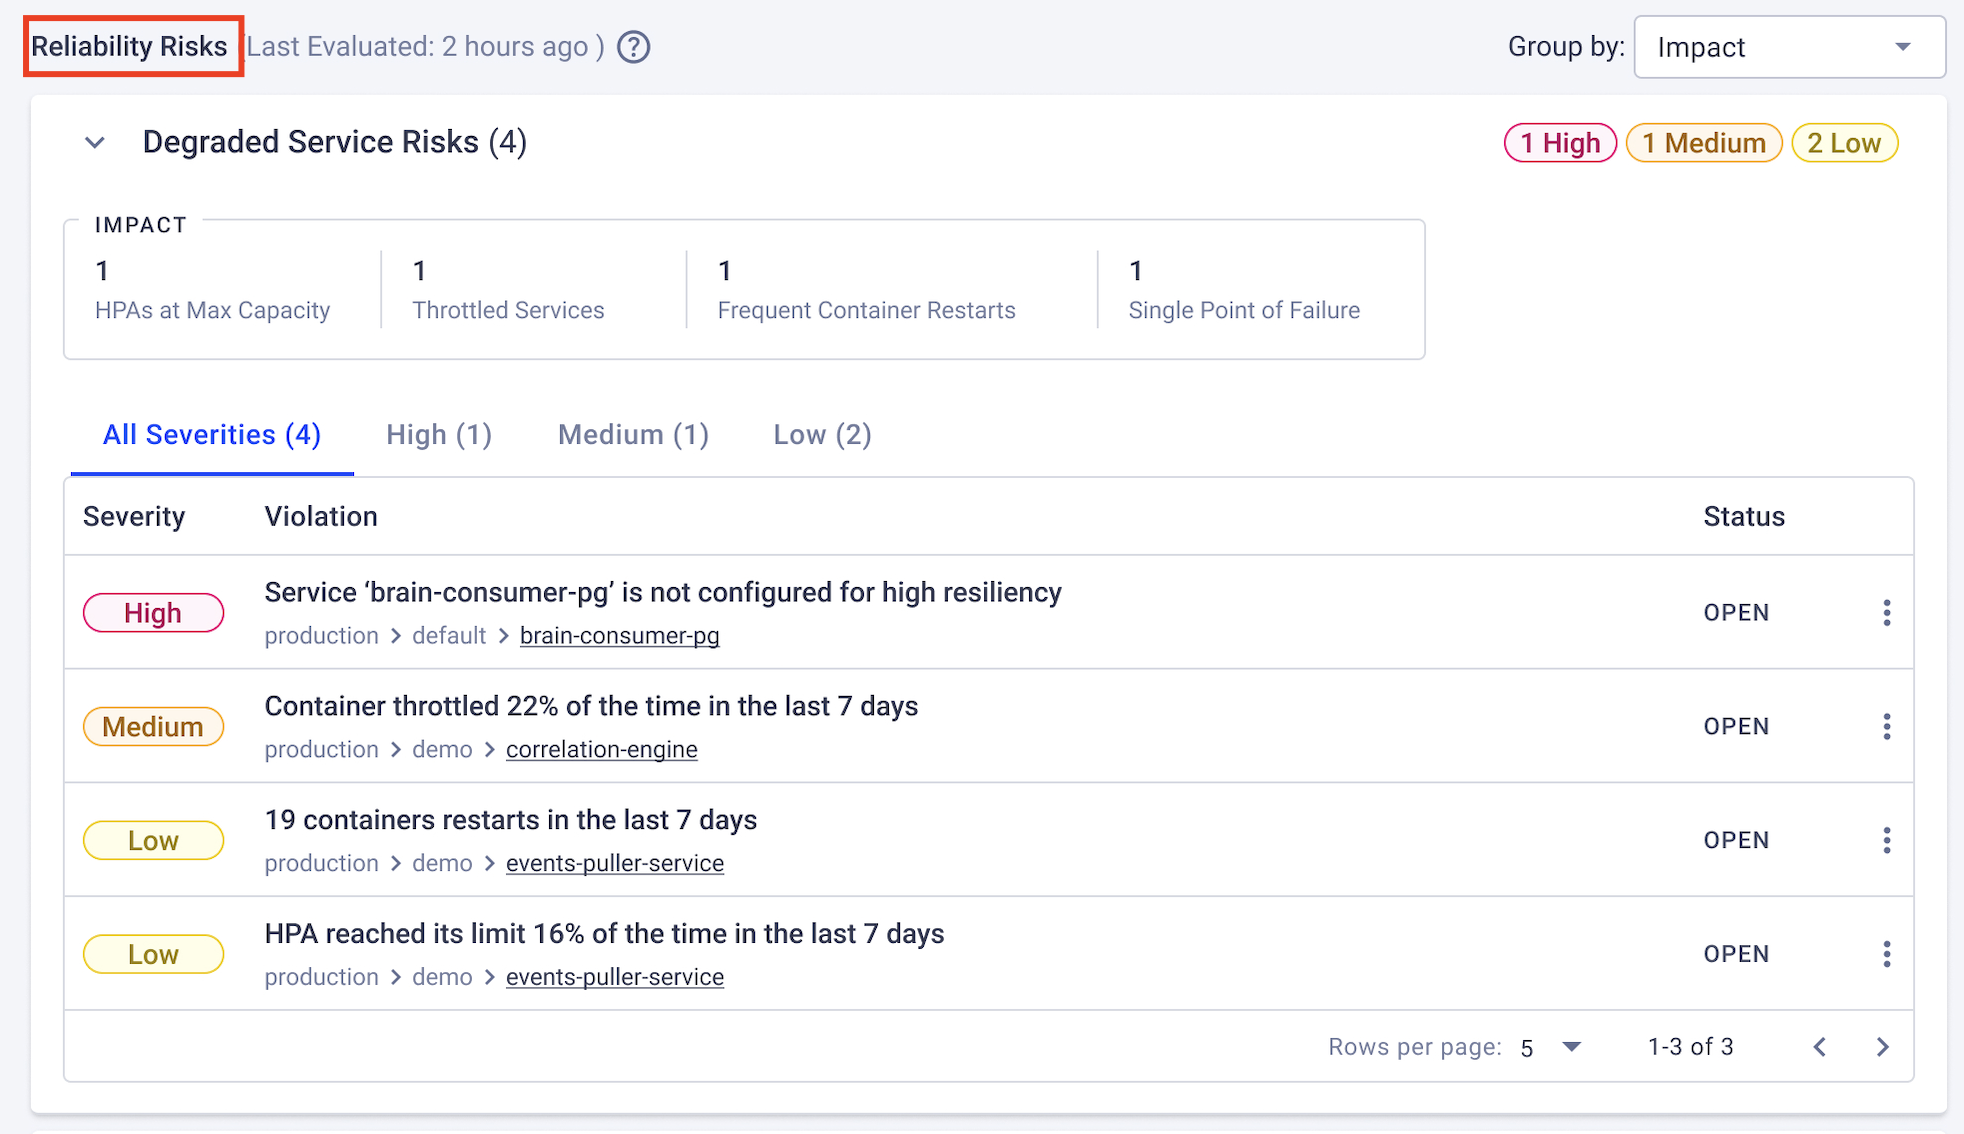Open kebab menu for brain-consumer-pg violation
1964x1134 pixels.
pyautogui.click(x=1886, y=613)
